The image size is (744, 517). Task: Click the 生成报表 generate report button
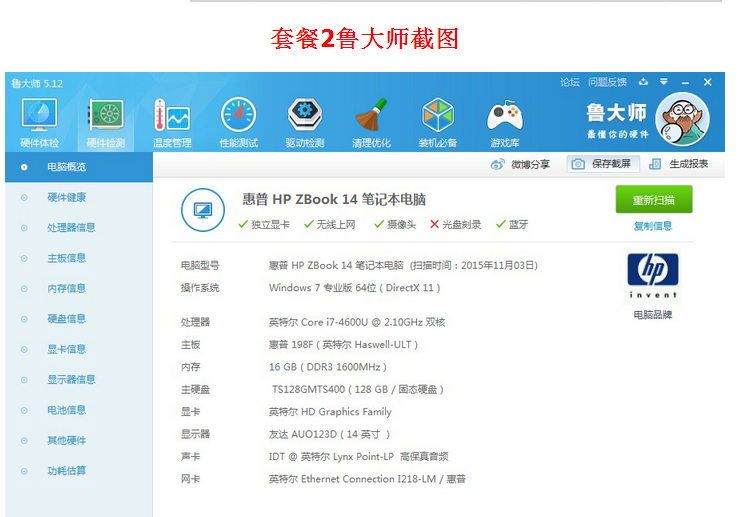pos(679,164)
